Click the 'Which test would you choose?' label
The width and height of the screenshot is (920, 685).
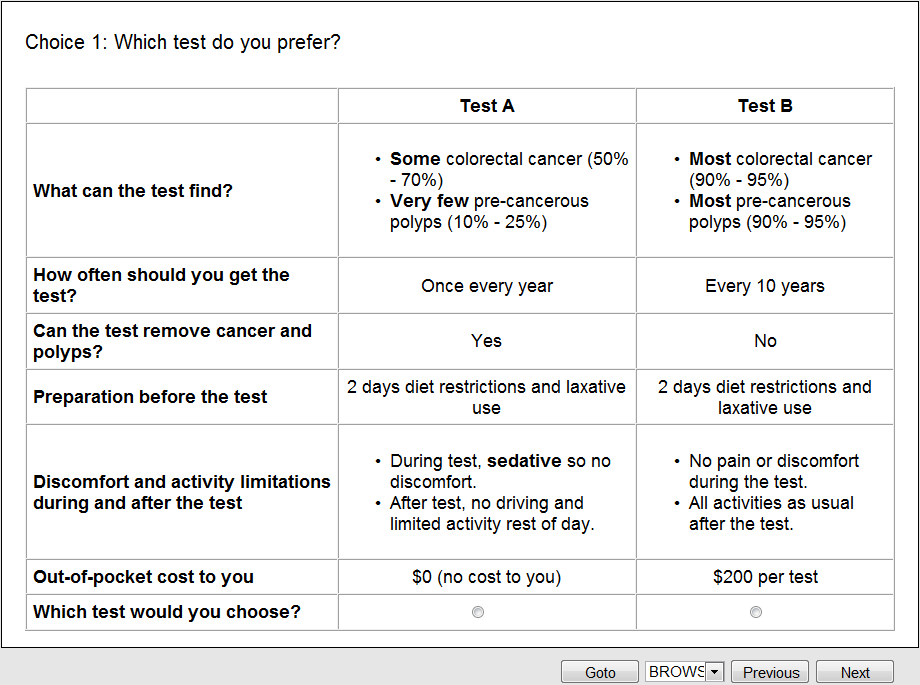pos(167,612)
